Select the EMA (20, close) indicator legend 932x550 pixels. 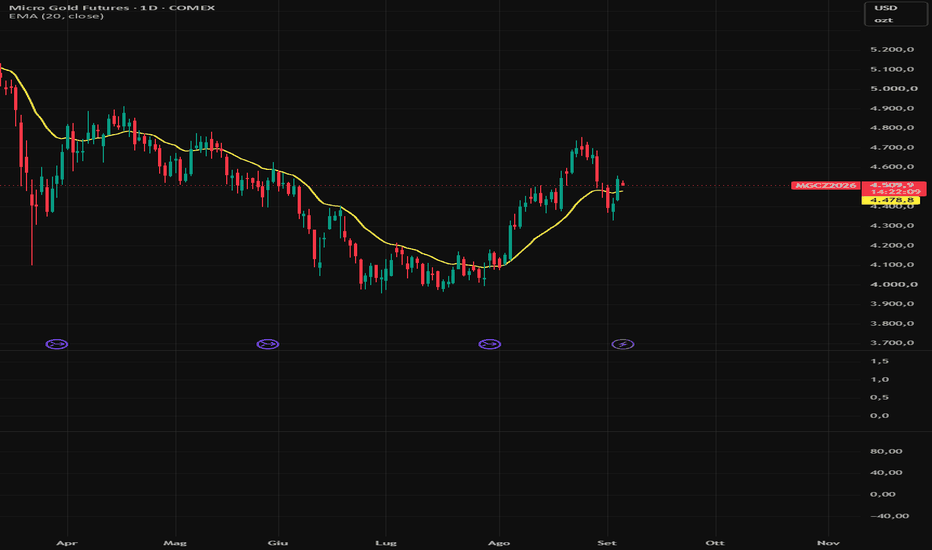(x=56, y=16)
